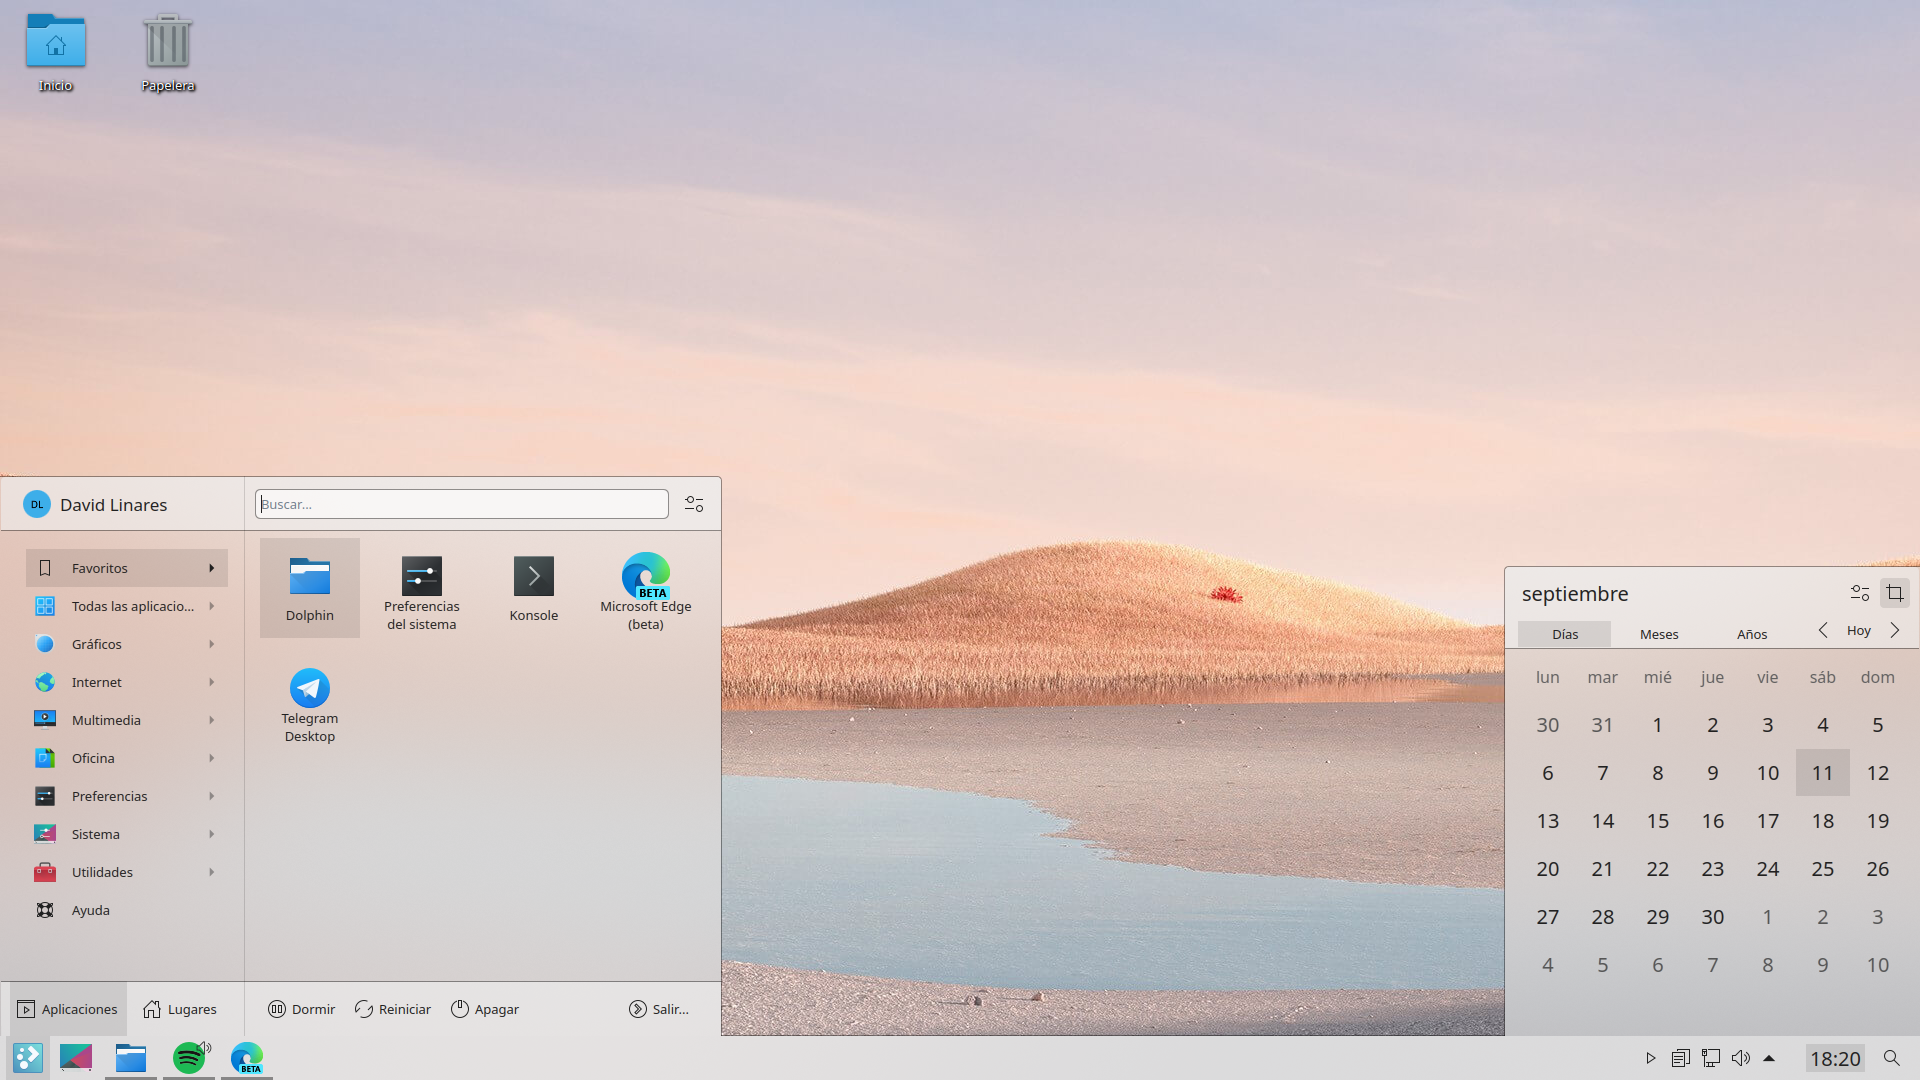Click the Salir... button
The image size is (1920, 1080).
[x=659, y=1009]
